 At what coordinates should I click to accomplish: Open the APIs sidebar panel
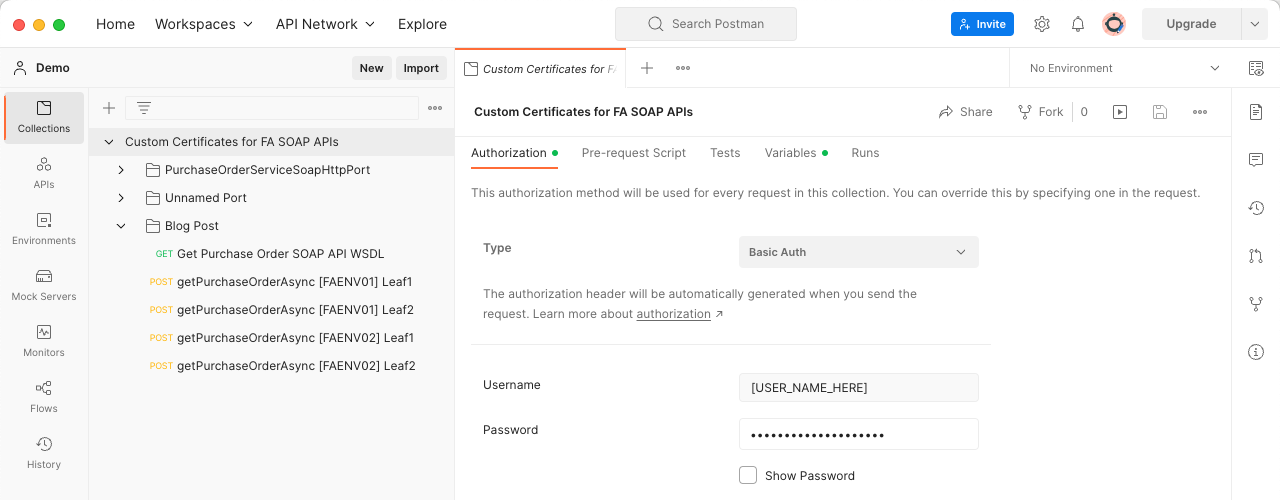pos(44,173)
